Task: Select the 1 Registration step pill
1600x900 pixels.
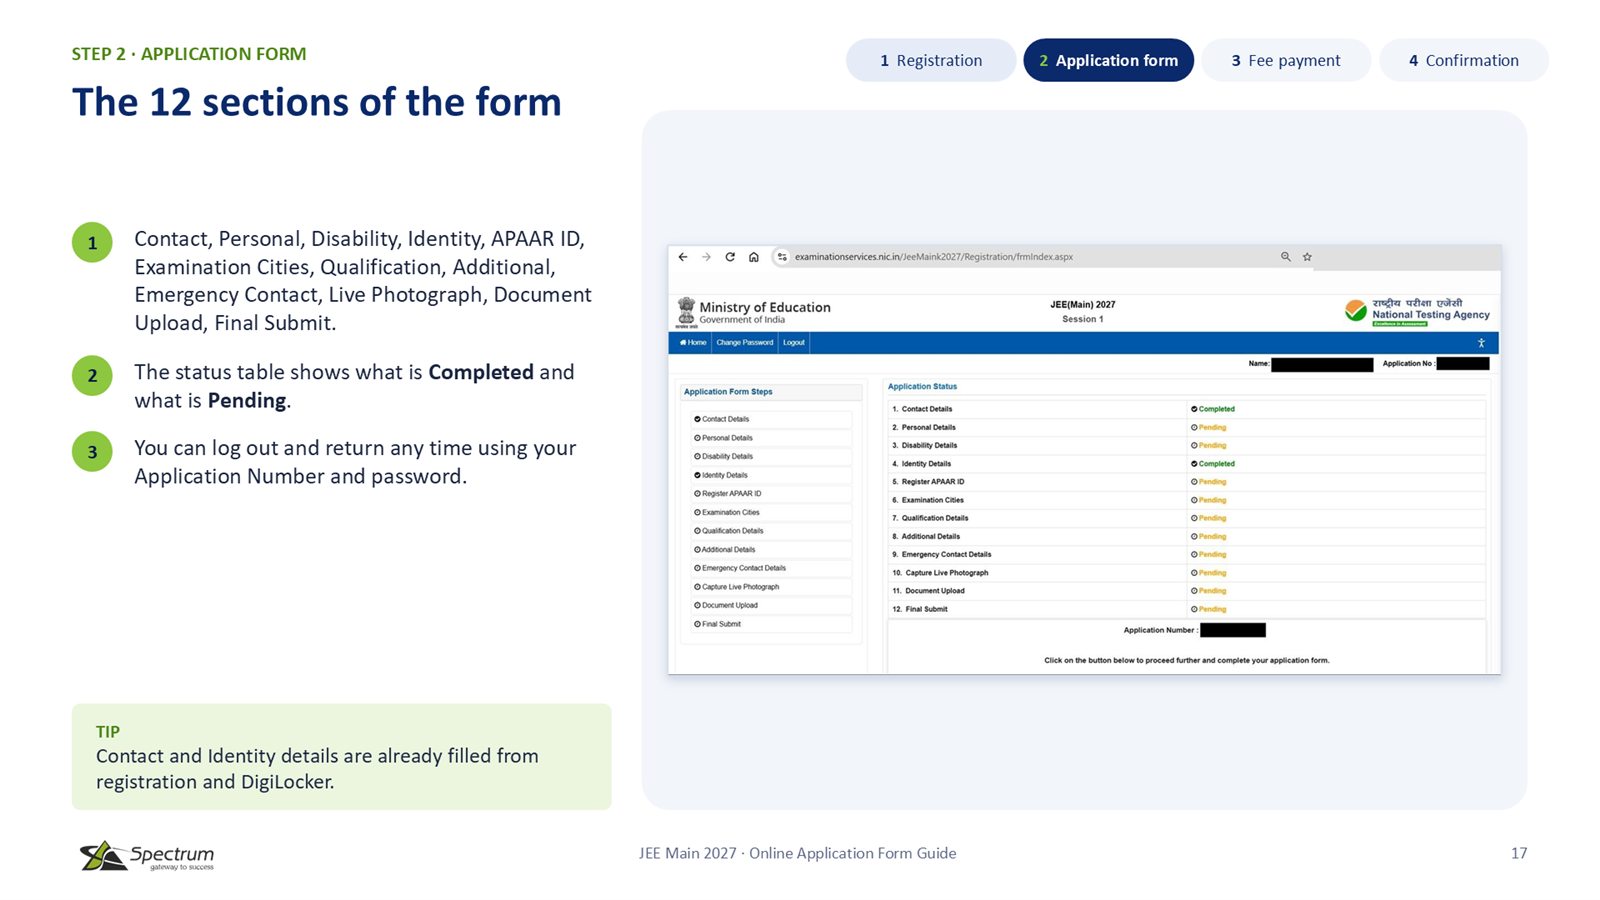Action: point(931,60)
